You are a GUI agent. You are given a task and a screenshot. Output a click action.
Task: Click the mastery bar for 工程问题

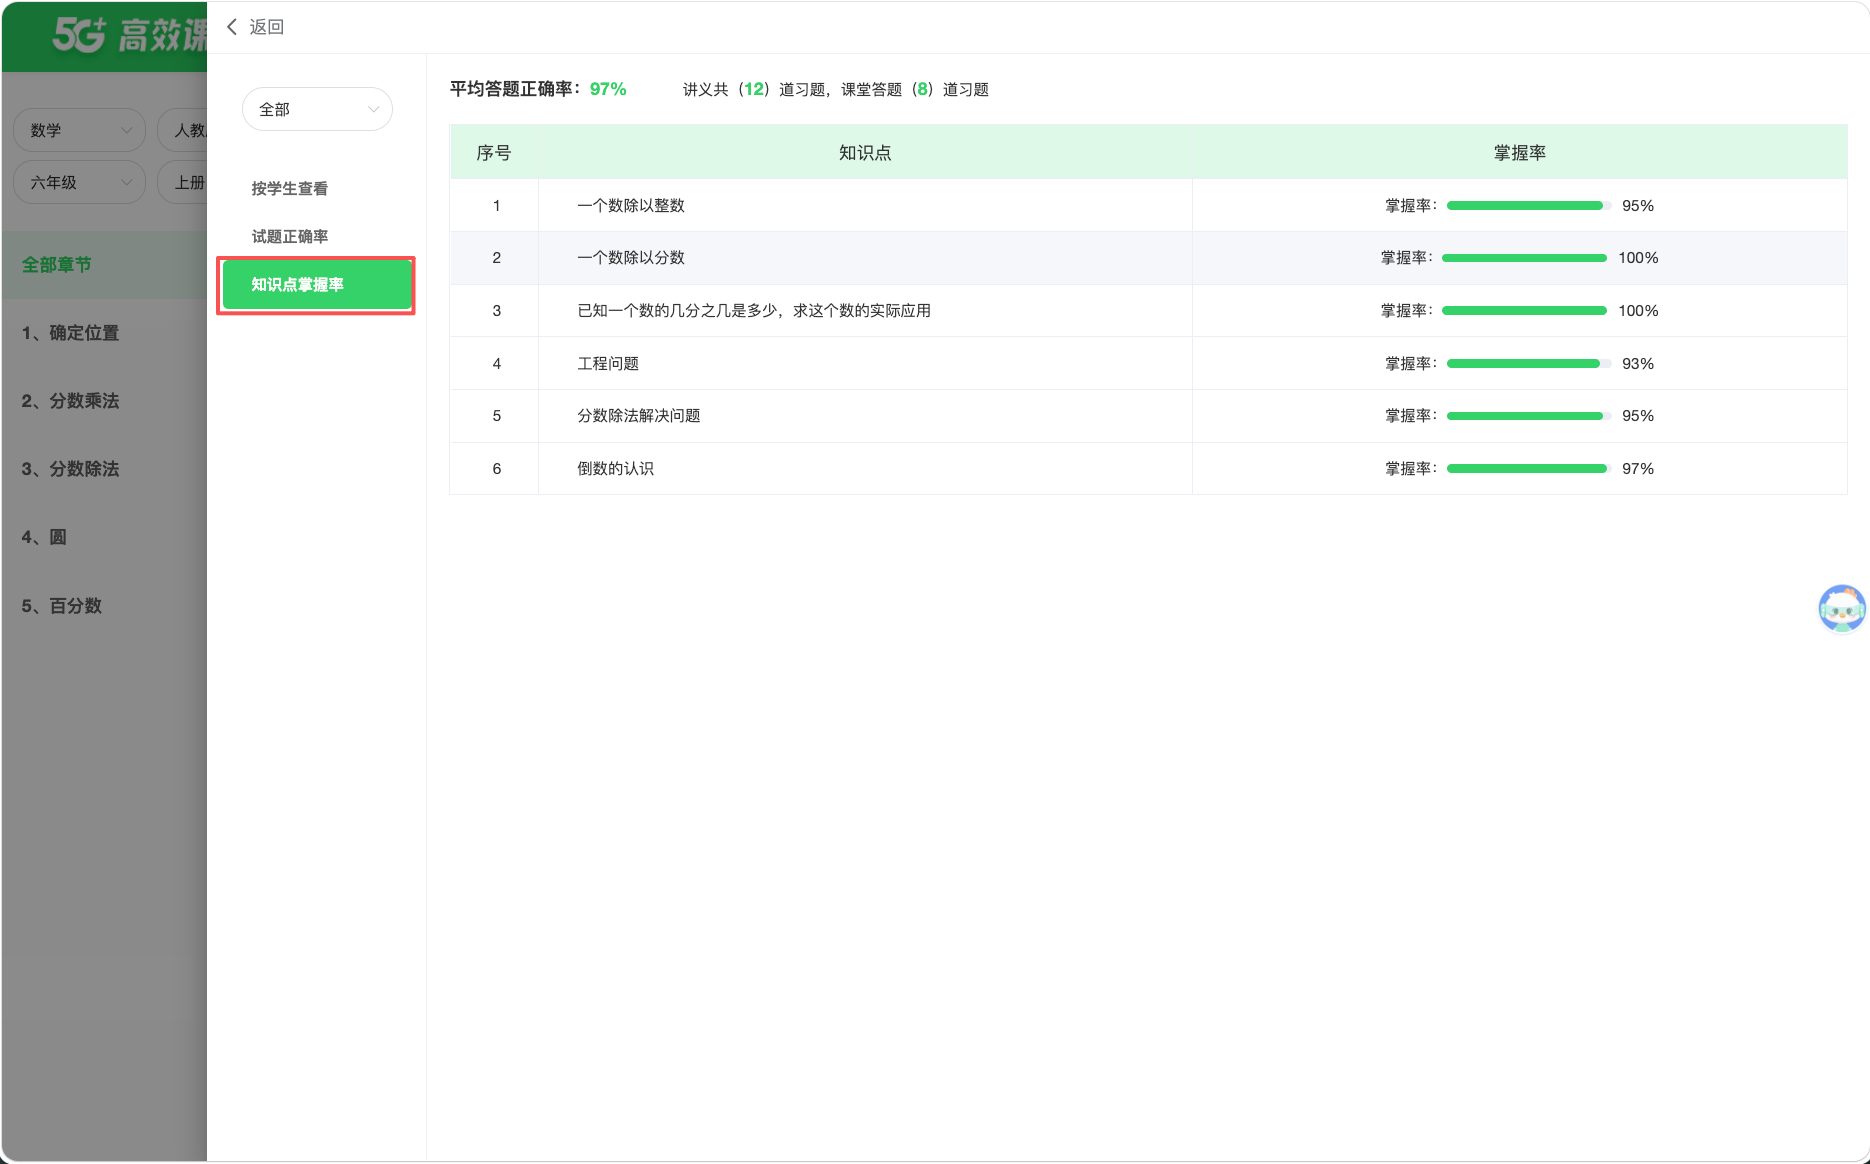click(x=1527, y=363)
